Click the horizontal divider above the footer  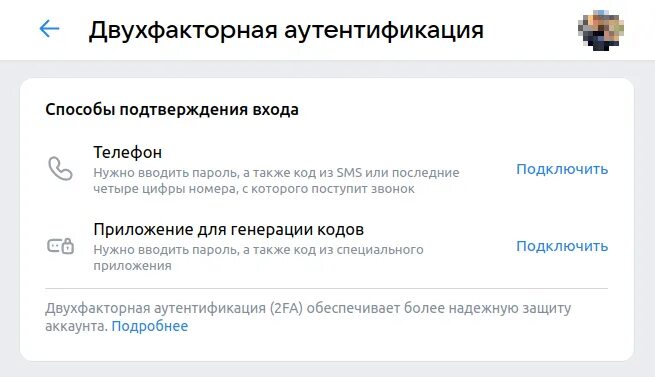pyautogui.click(x=327, y=288)
